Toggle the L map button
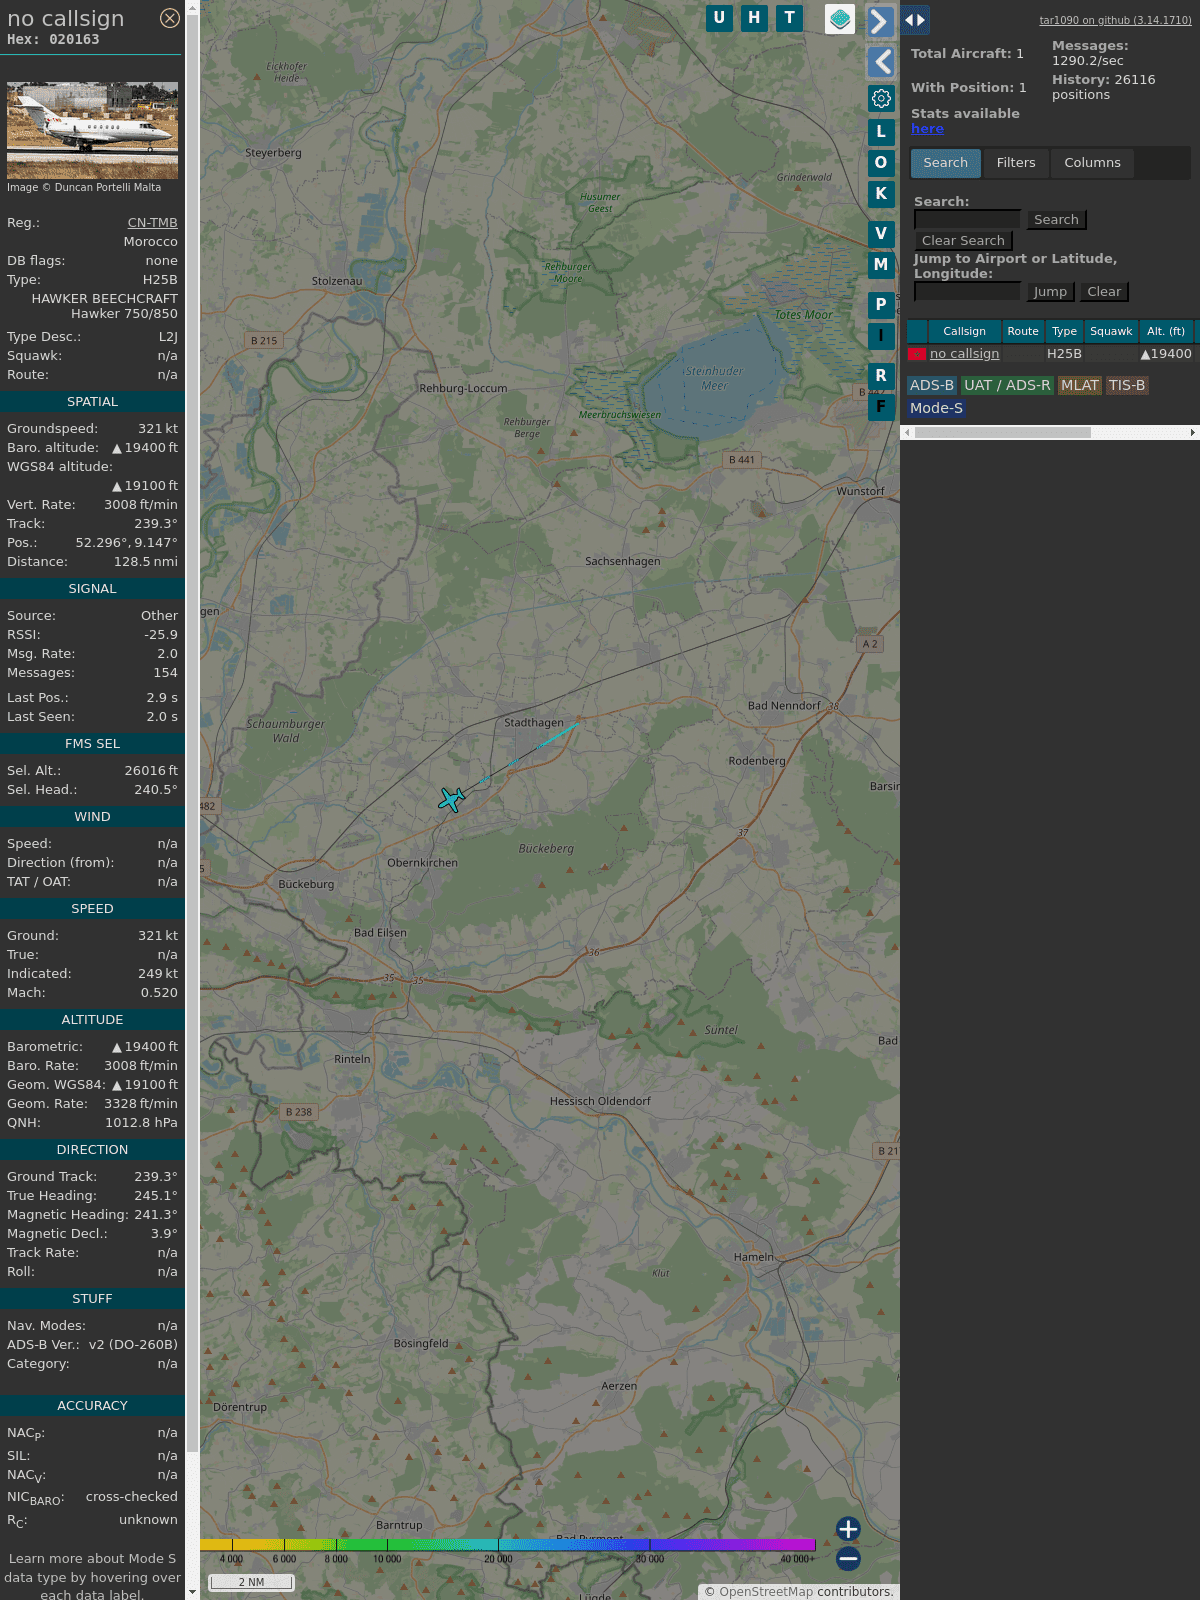 [881, 132]
